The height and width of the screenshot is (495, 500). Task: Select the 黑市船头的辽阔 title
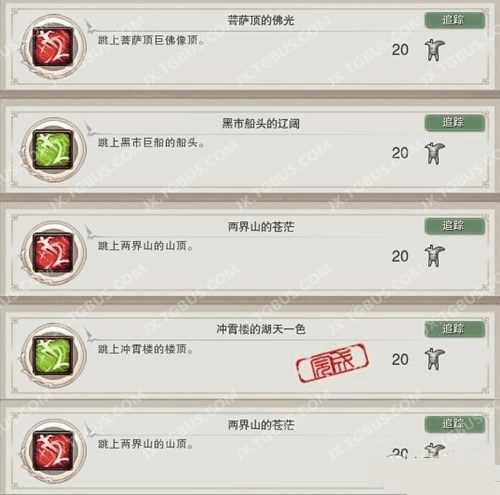click(x=261, y=123)
